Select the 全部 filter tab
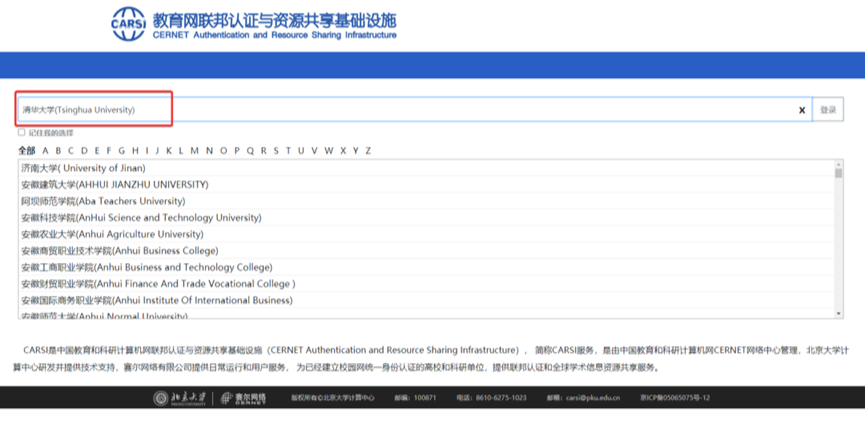 click(x=26, y=151)
